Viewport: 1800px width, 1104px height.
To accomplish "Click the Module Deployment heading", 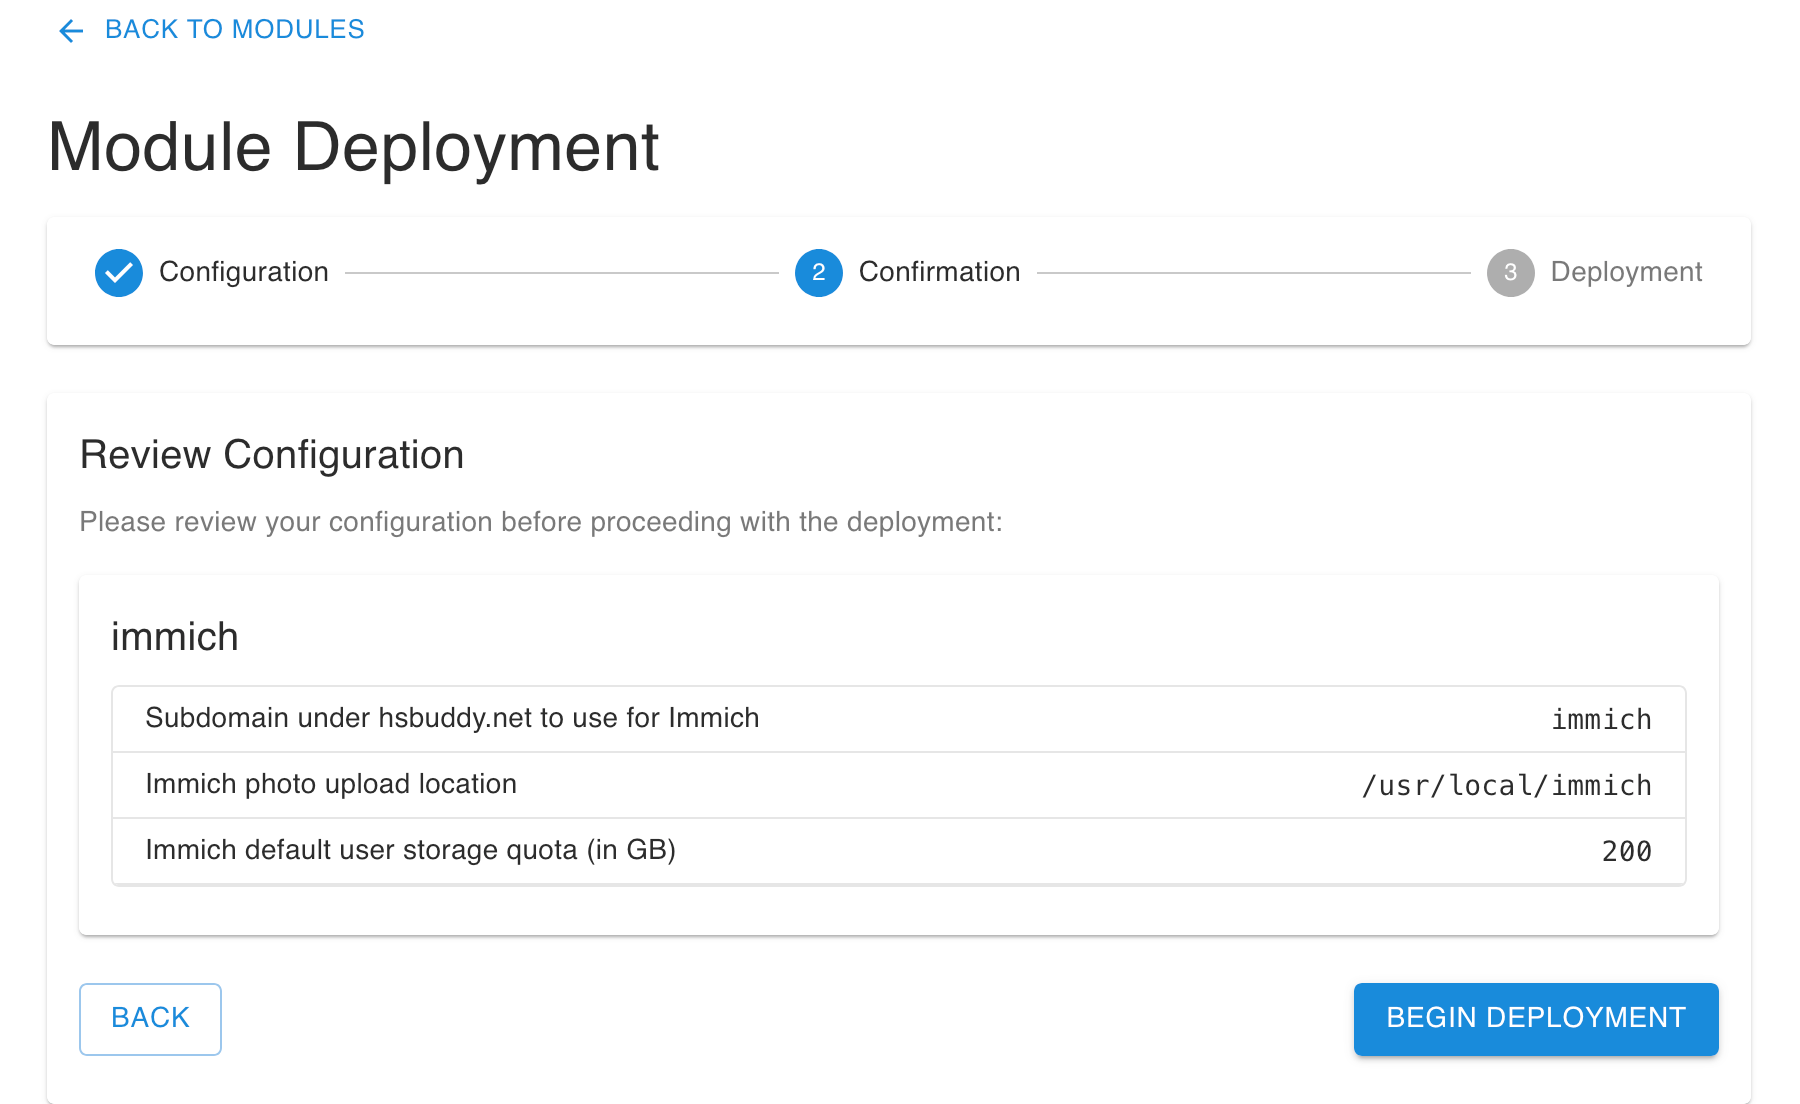I will 353,148.
